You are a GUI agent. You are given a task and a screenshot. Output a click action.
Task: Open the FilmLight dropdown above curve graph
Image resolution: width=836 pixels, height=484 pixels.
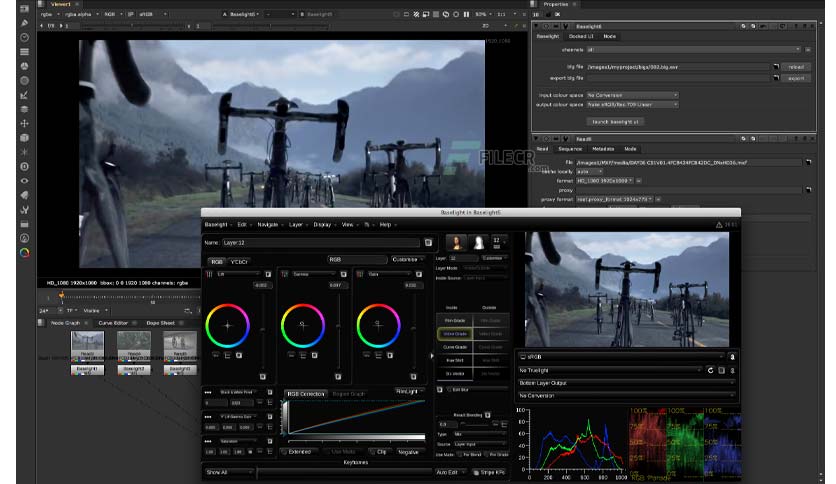tap(409, 392)
